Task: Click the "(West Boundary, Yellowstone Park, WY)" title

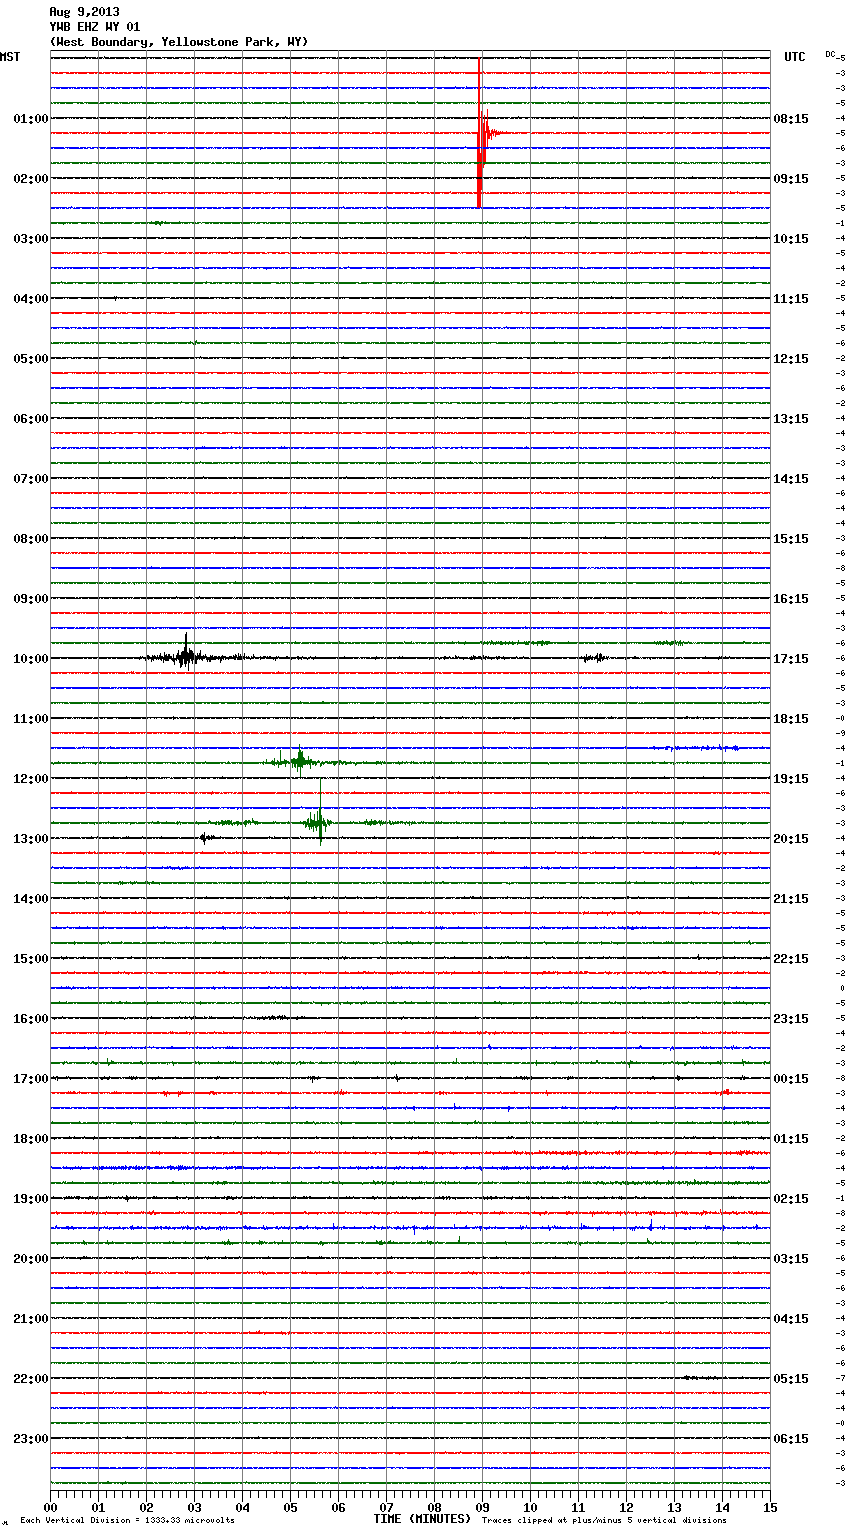Action: 179,42
